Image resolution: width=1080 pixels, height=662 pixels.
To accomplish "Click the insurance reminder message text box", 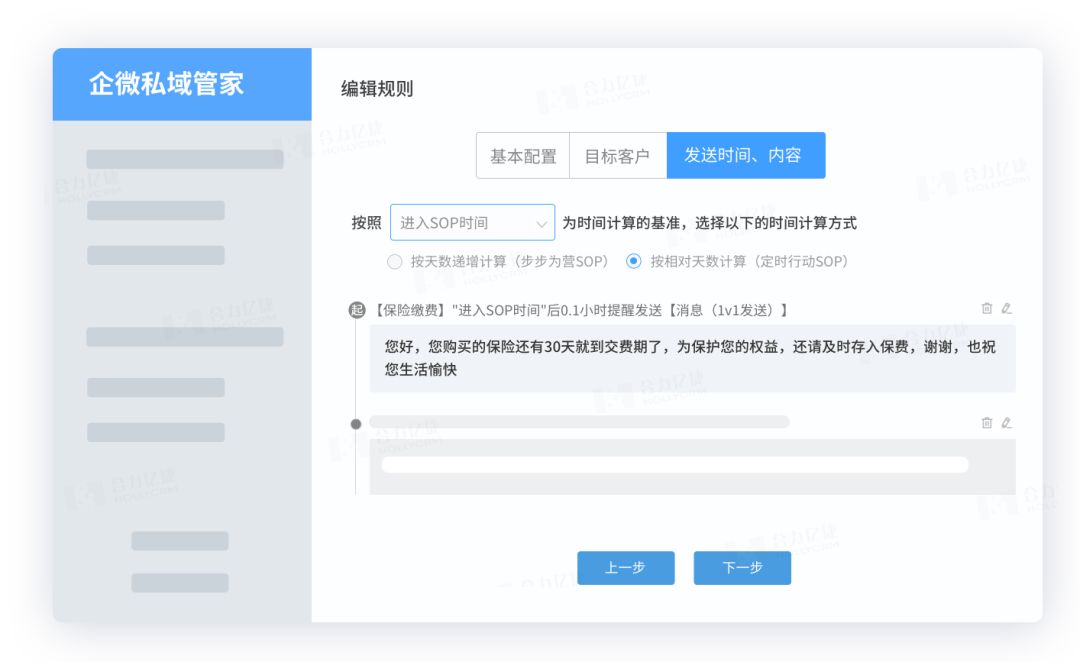I will click(x=692, y=358).
